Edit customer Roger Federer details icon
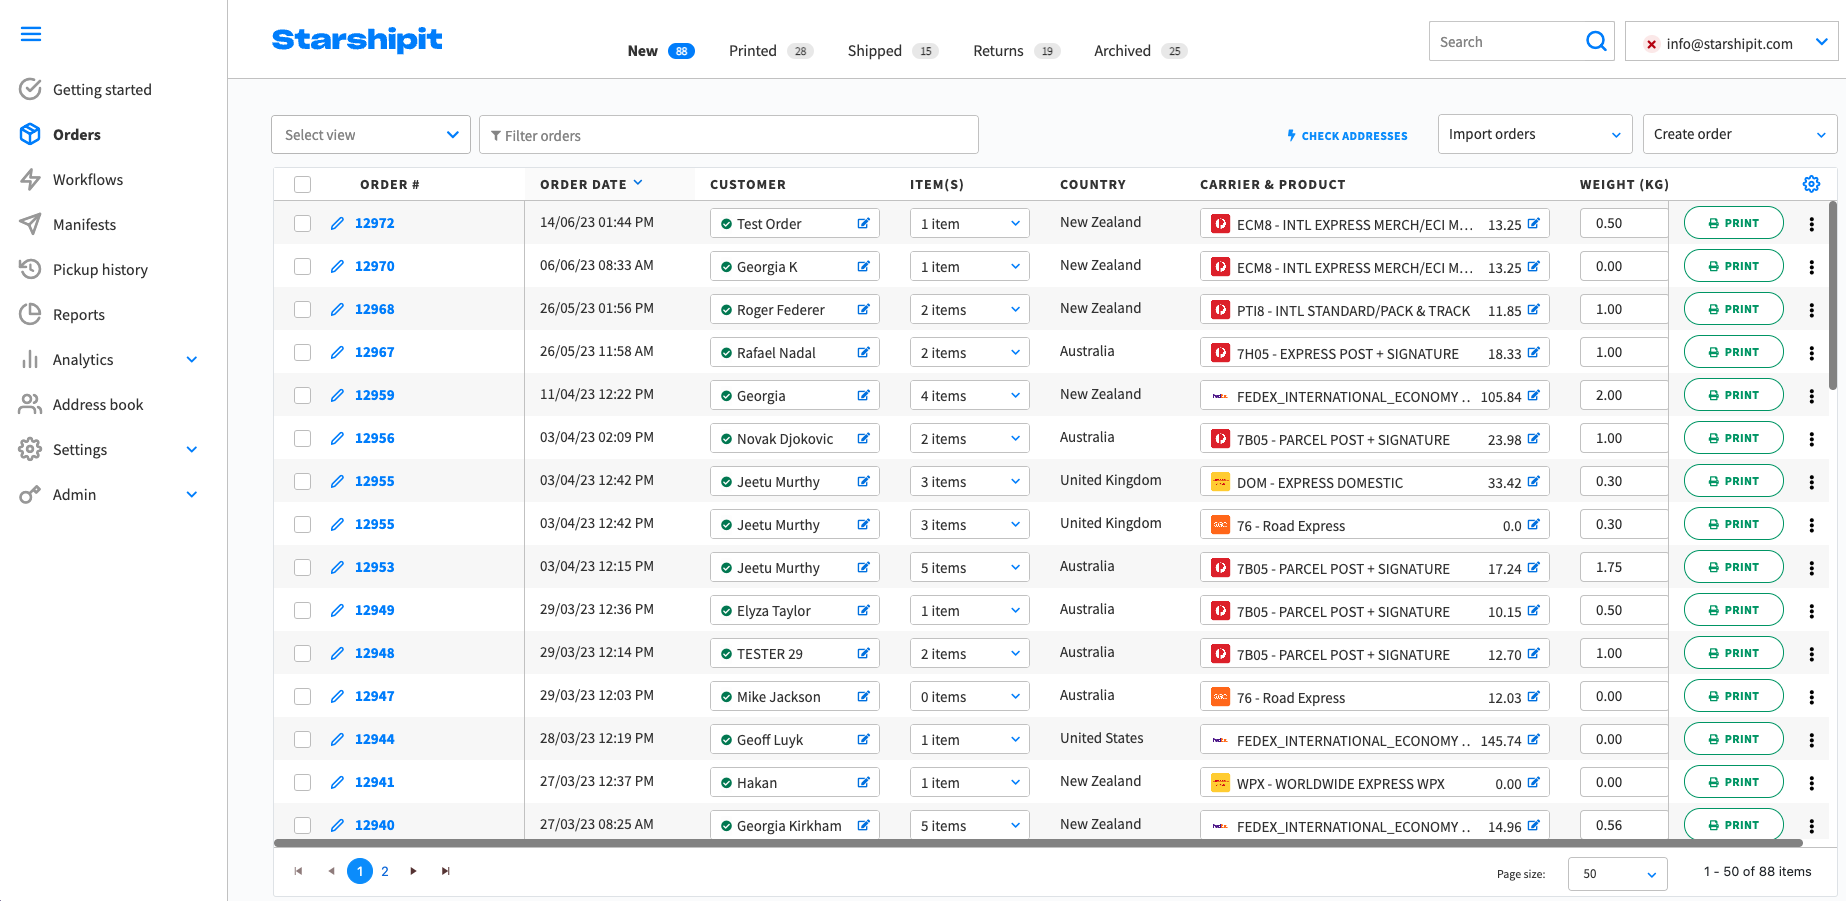 click(863, 310)
